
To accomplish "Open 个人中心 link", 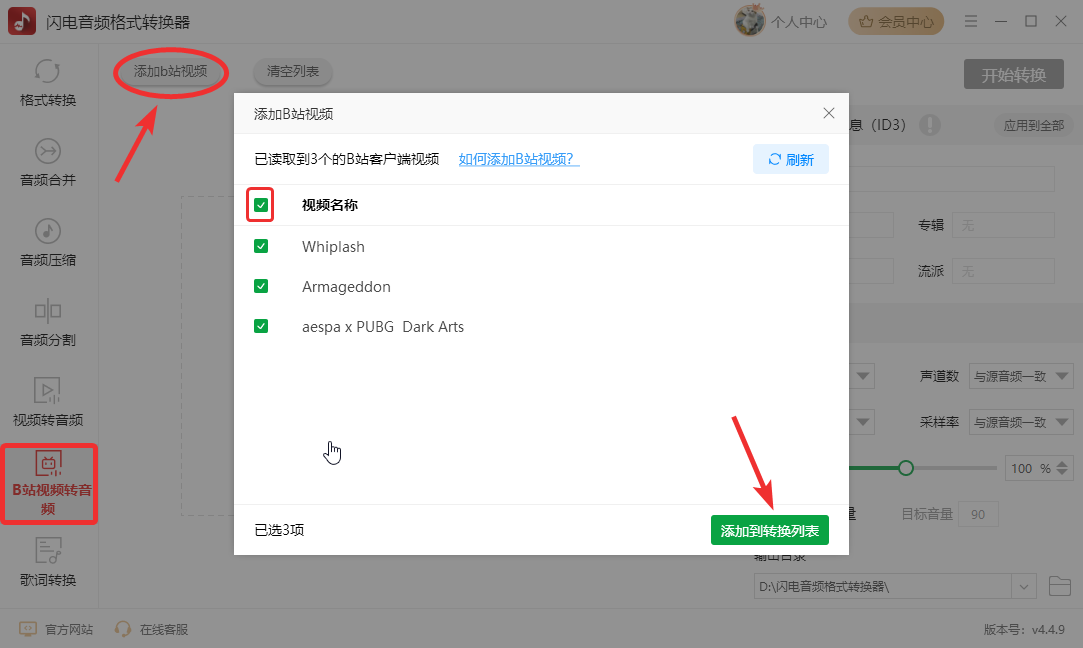I will click(x=798, y=22).
